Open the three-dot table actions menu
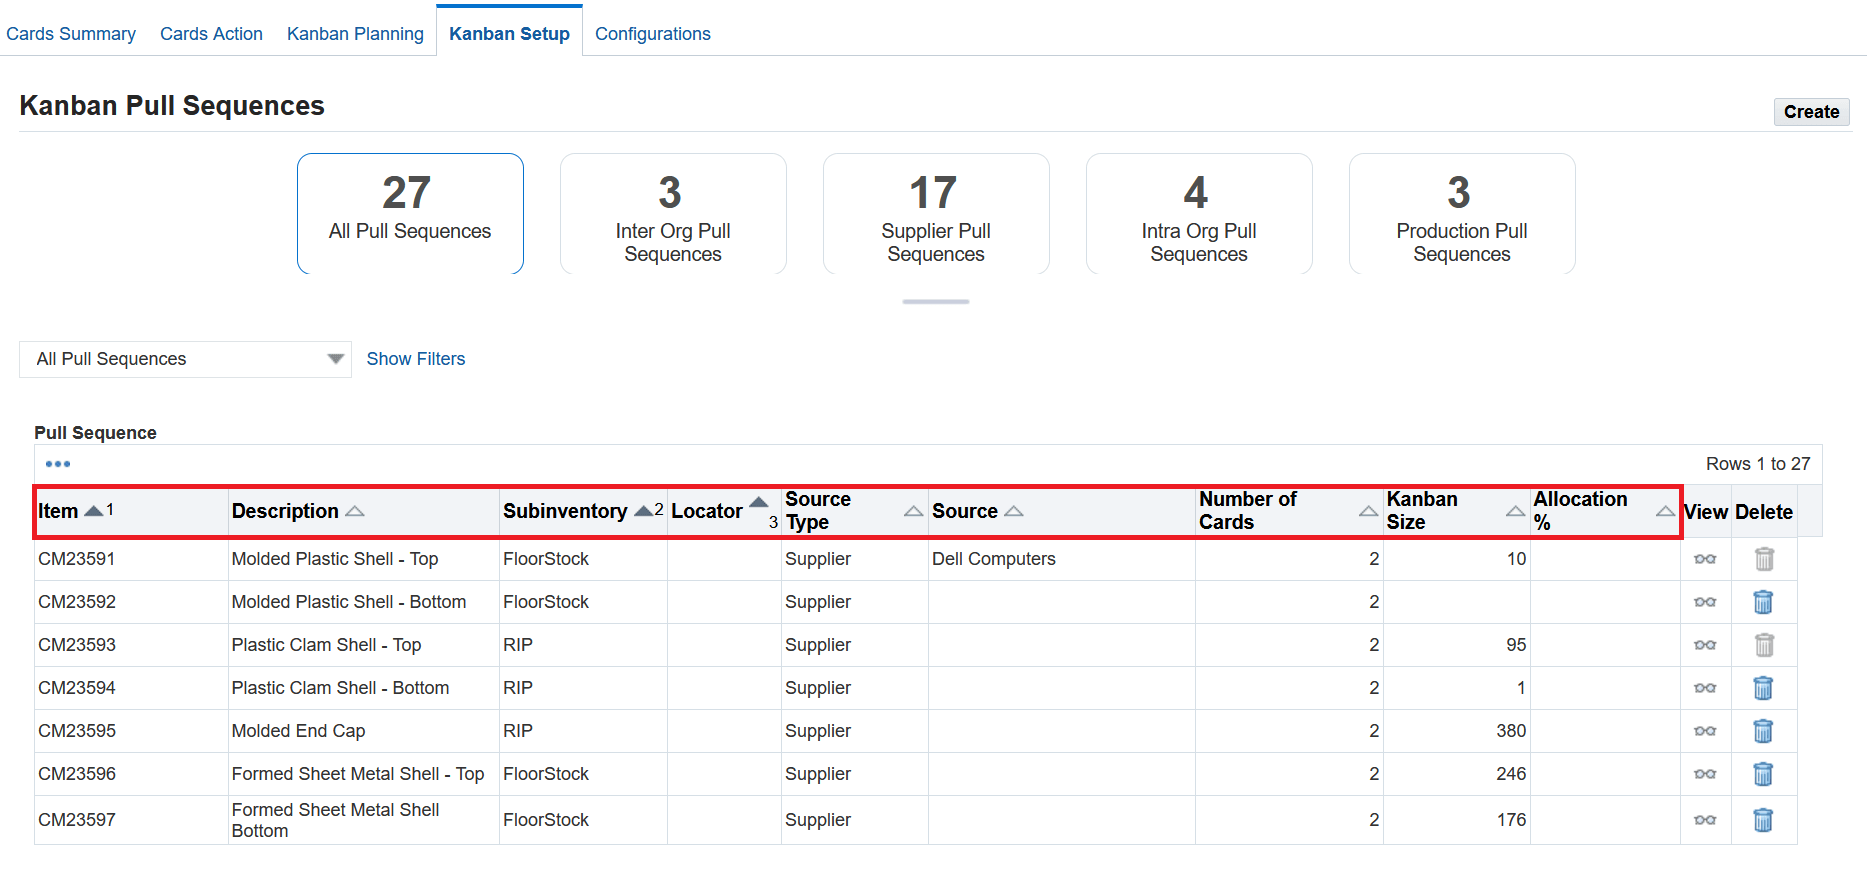 [58, 464]
